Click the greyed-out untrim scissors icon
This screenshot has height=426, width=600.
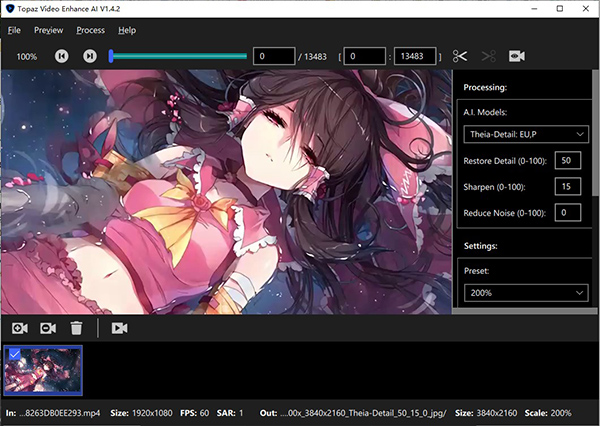tap(489, 56)
